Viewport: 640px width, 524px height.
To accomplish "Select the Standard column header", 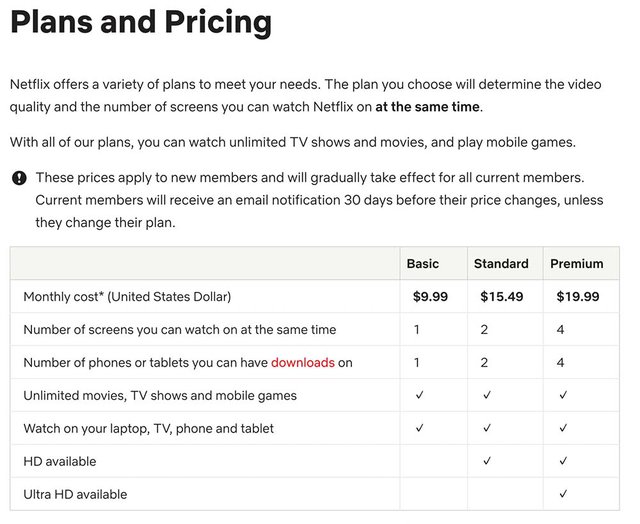I will (x=500, y=264).
